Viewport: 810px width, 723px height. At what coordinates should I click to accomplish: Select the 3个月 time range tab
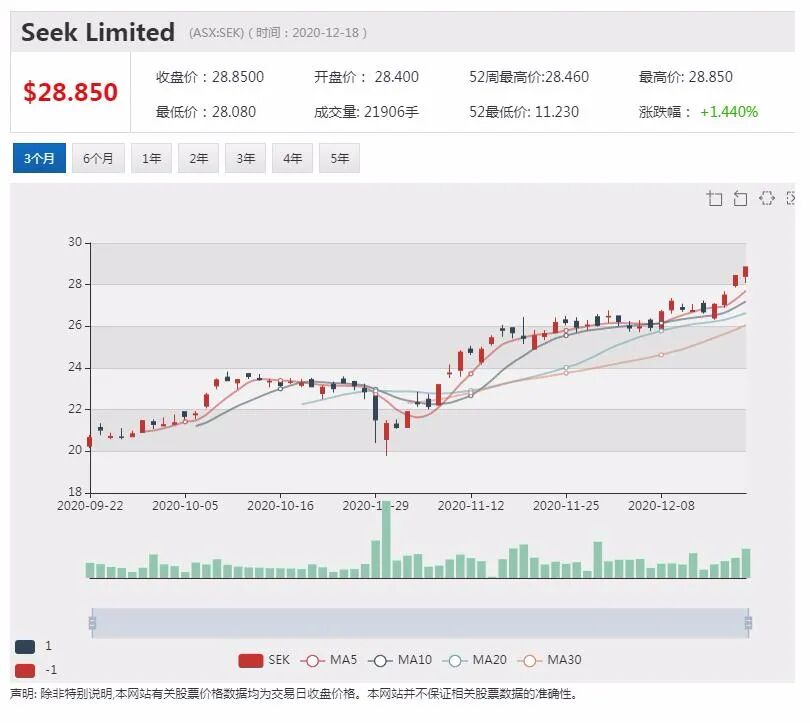click(39, 158)
